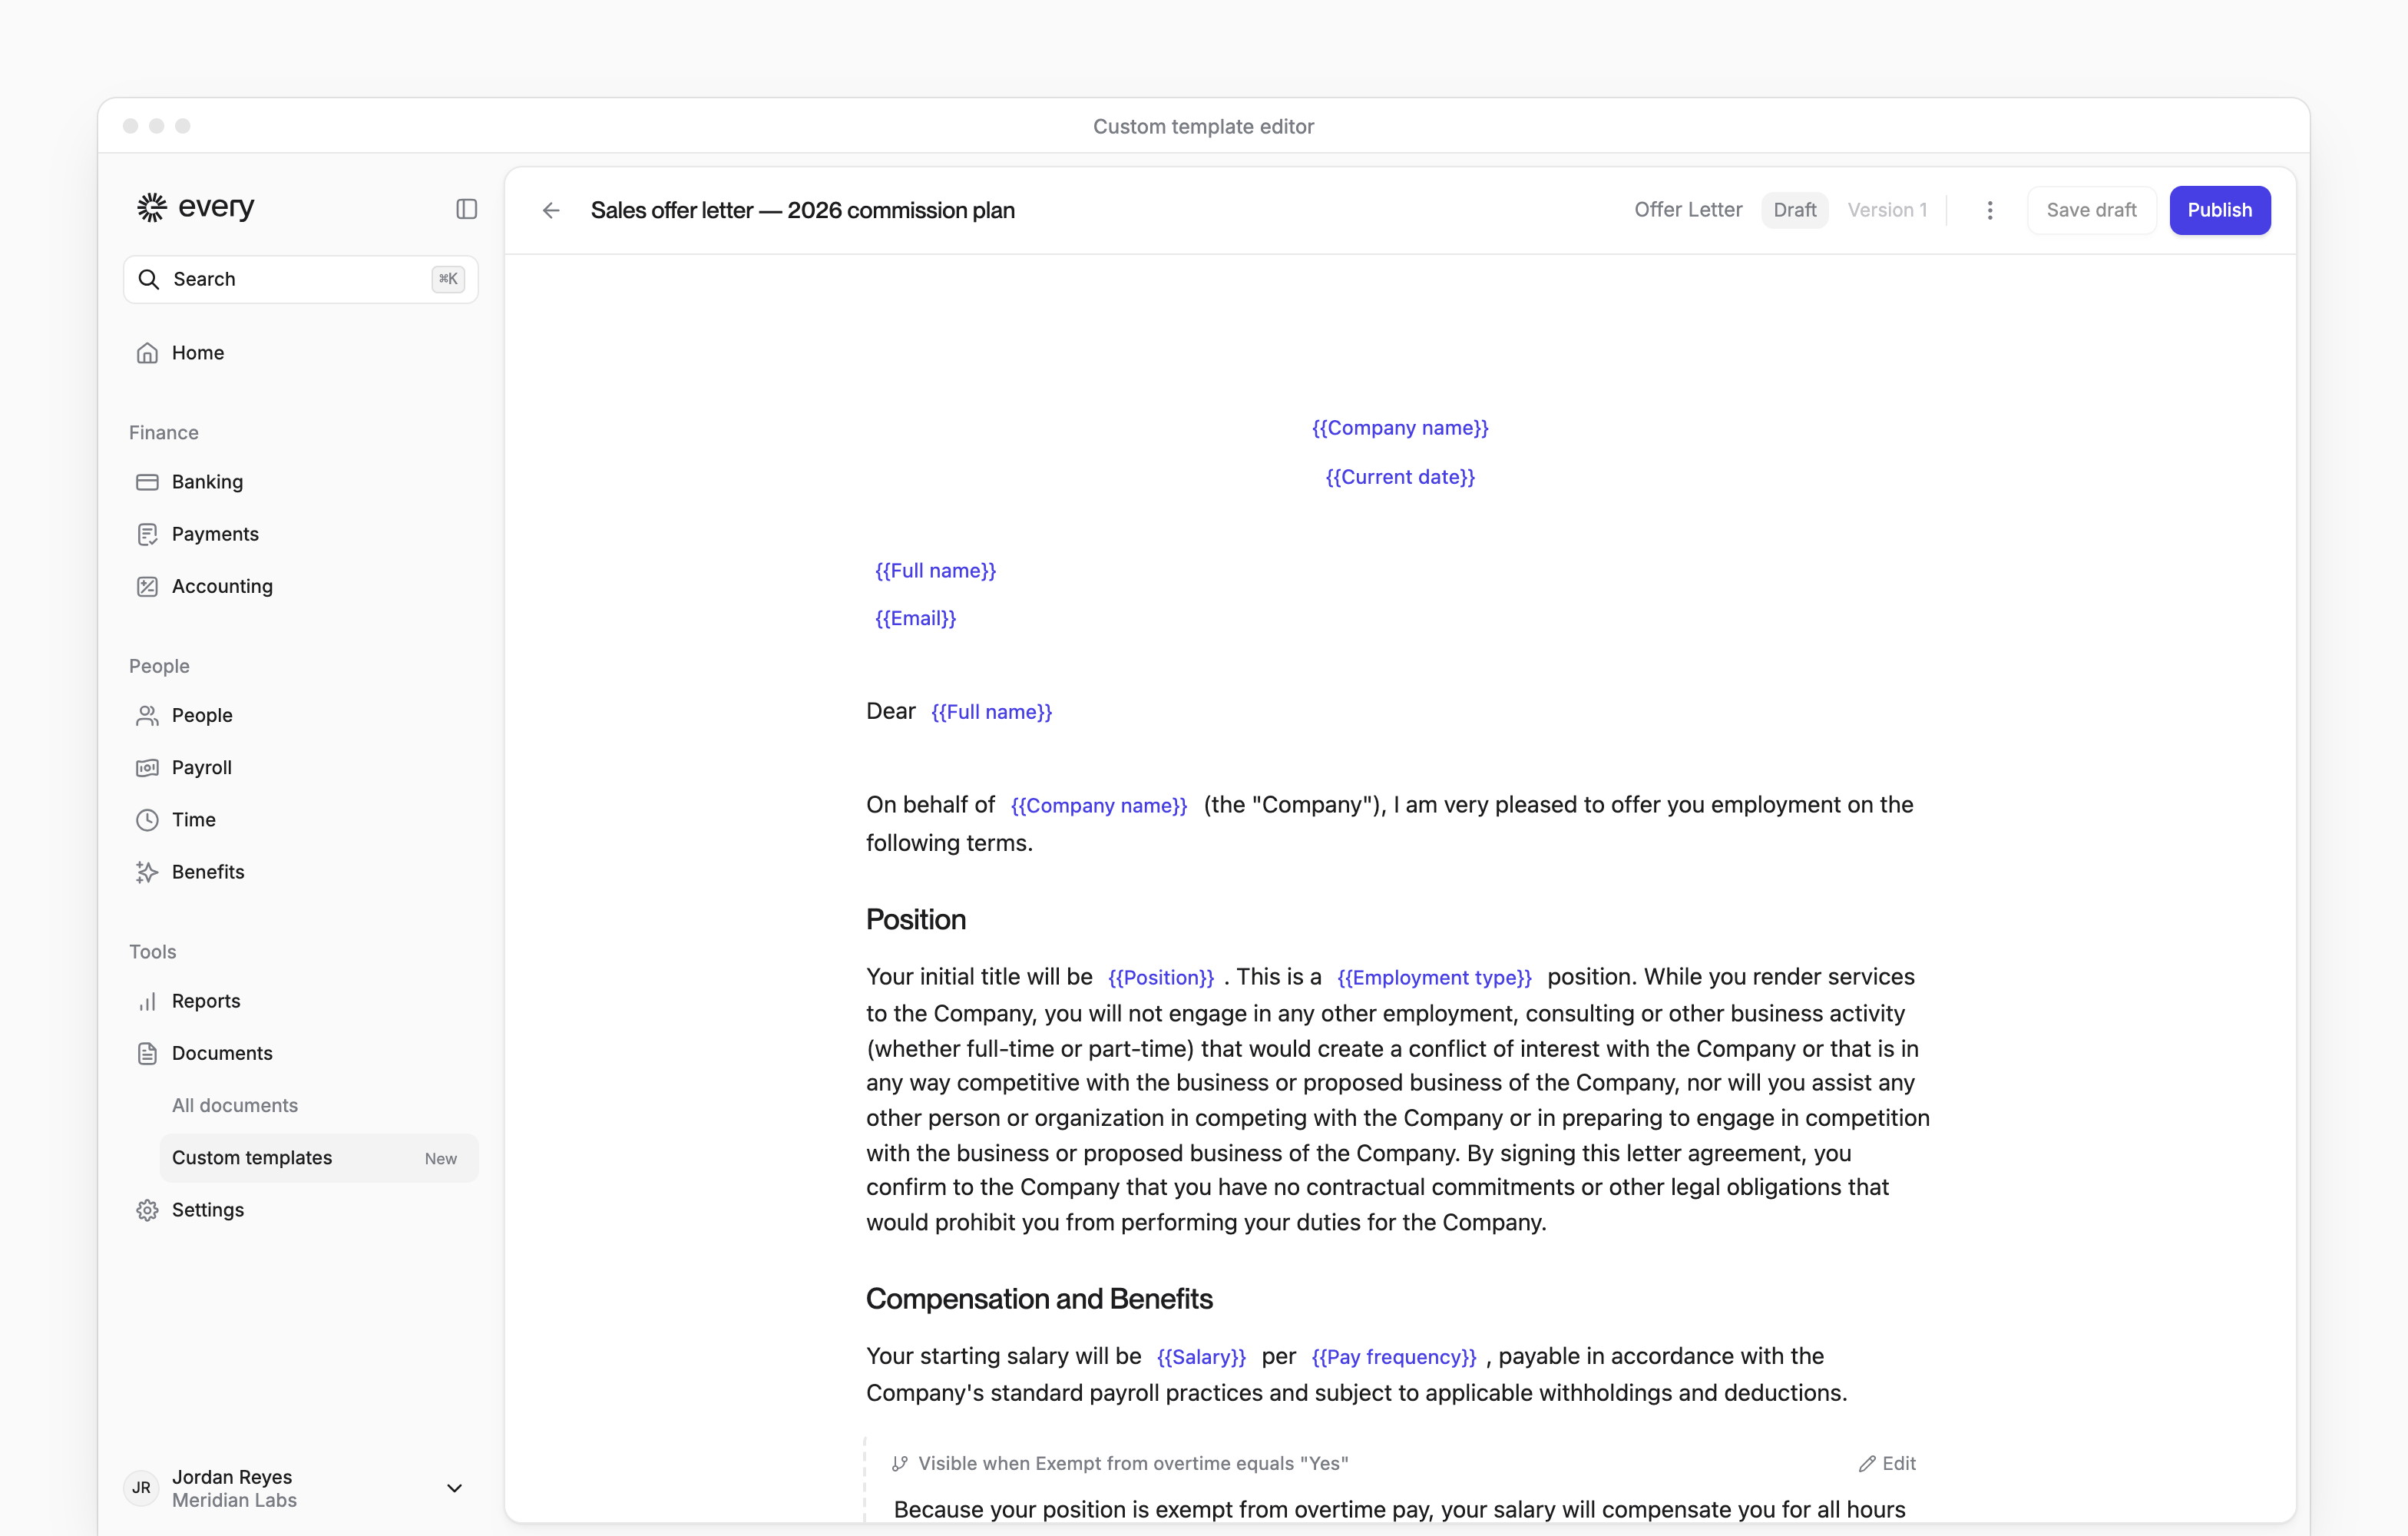Click the Compensation and Benefits heading
This screenshot has width=2408, height=1536.
(x=1039, y=1299)
